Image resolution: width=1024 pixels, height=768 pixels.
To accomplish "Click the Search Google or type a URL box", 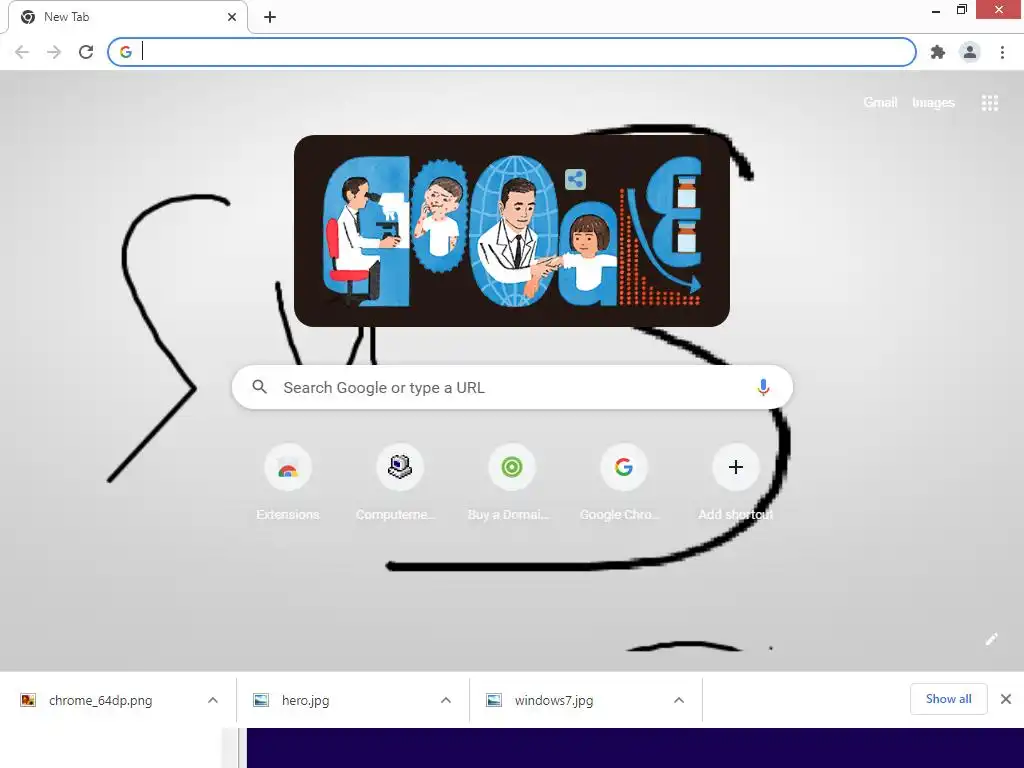I will pyautogui.click(x=512, y=387).
